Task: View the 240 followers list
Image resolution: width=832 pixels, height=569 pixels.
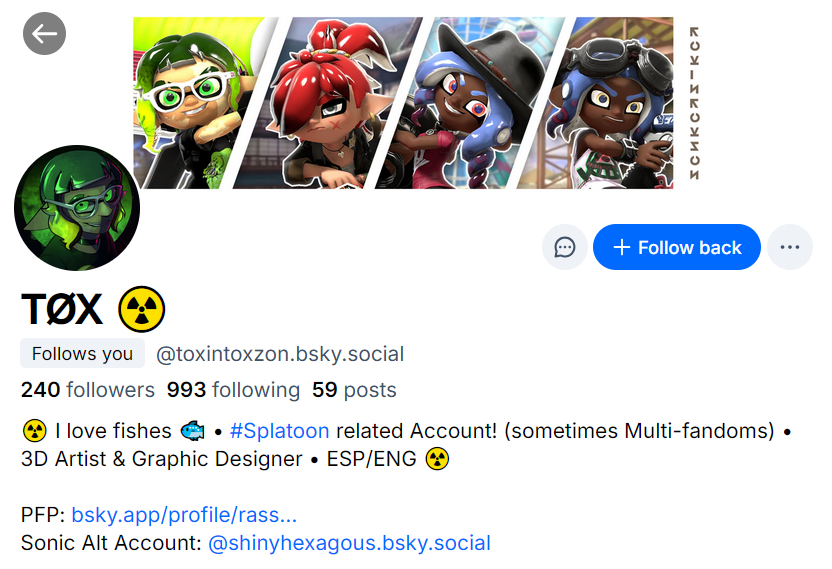Action: tap(88, 390)
